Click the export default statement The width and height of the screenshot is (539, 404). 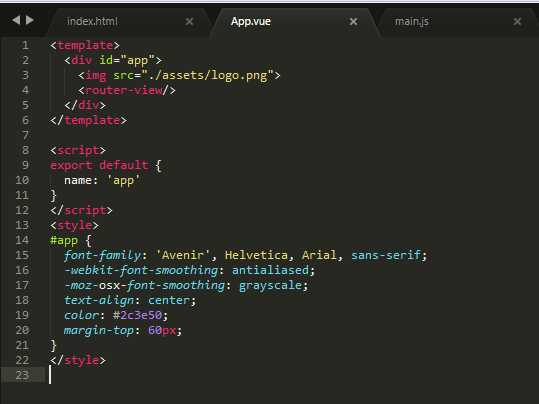click(106, 165)
